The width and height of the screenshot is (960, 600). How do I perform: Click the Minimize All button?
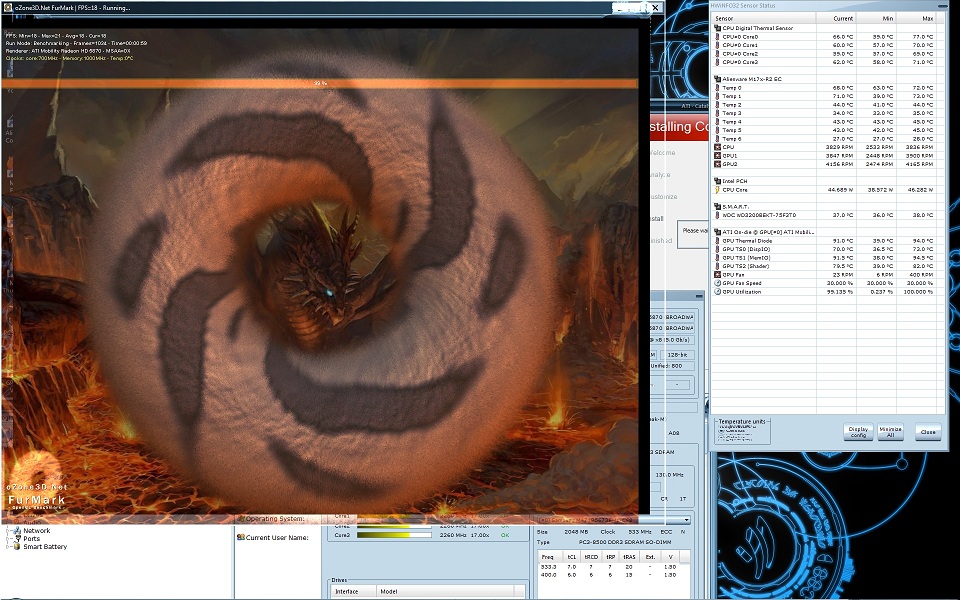click(890, 432)
